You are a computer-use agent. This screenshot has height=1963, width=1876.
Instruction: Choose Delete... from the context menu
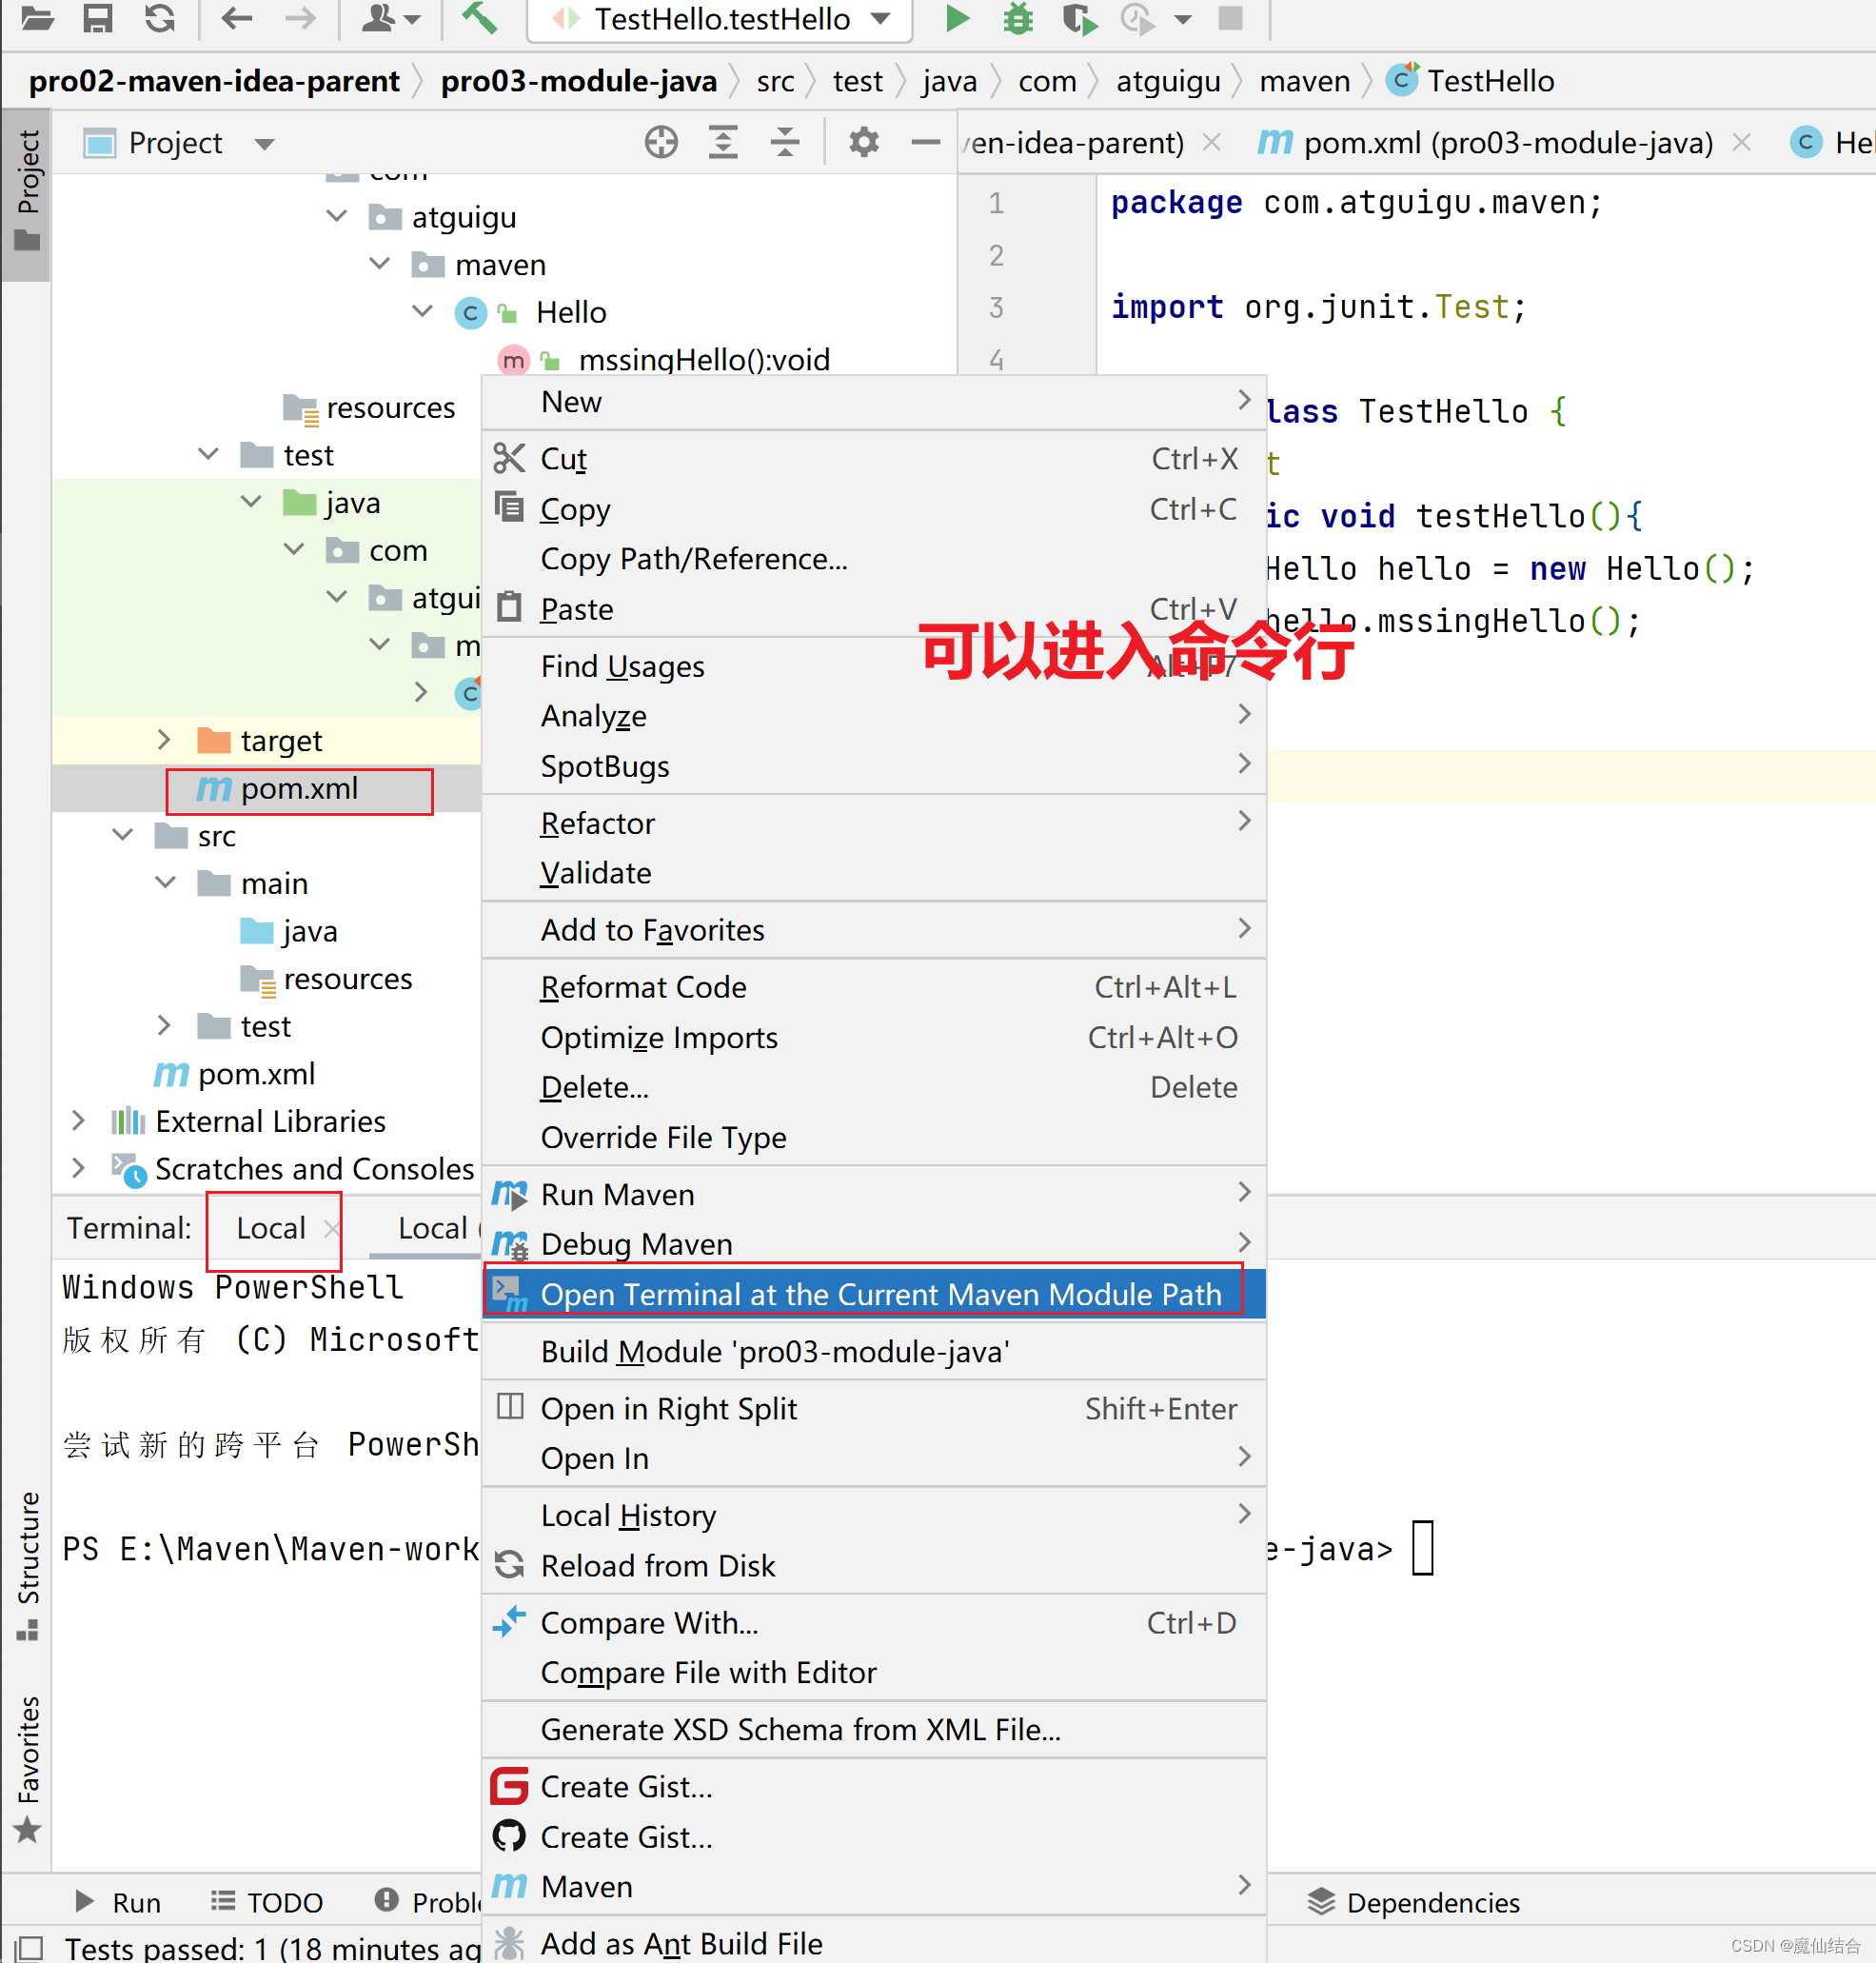873,1087
